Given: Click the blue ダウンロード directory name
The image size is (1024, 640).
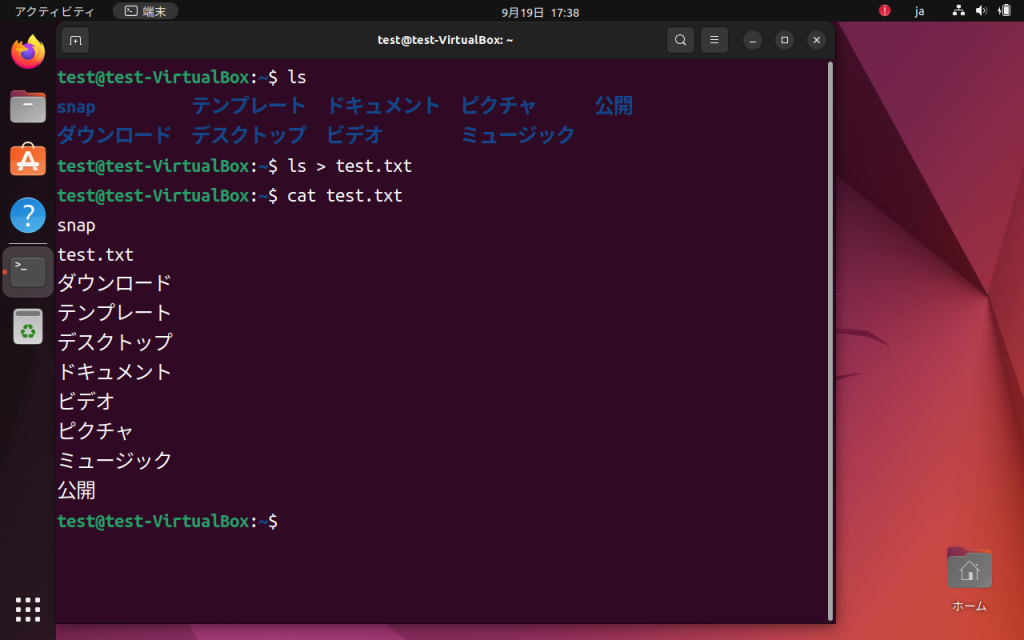Looking at the screenshot, I should (x=114, y=135).
